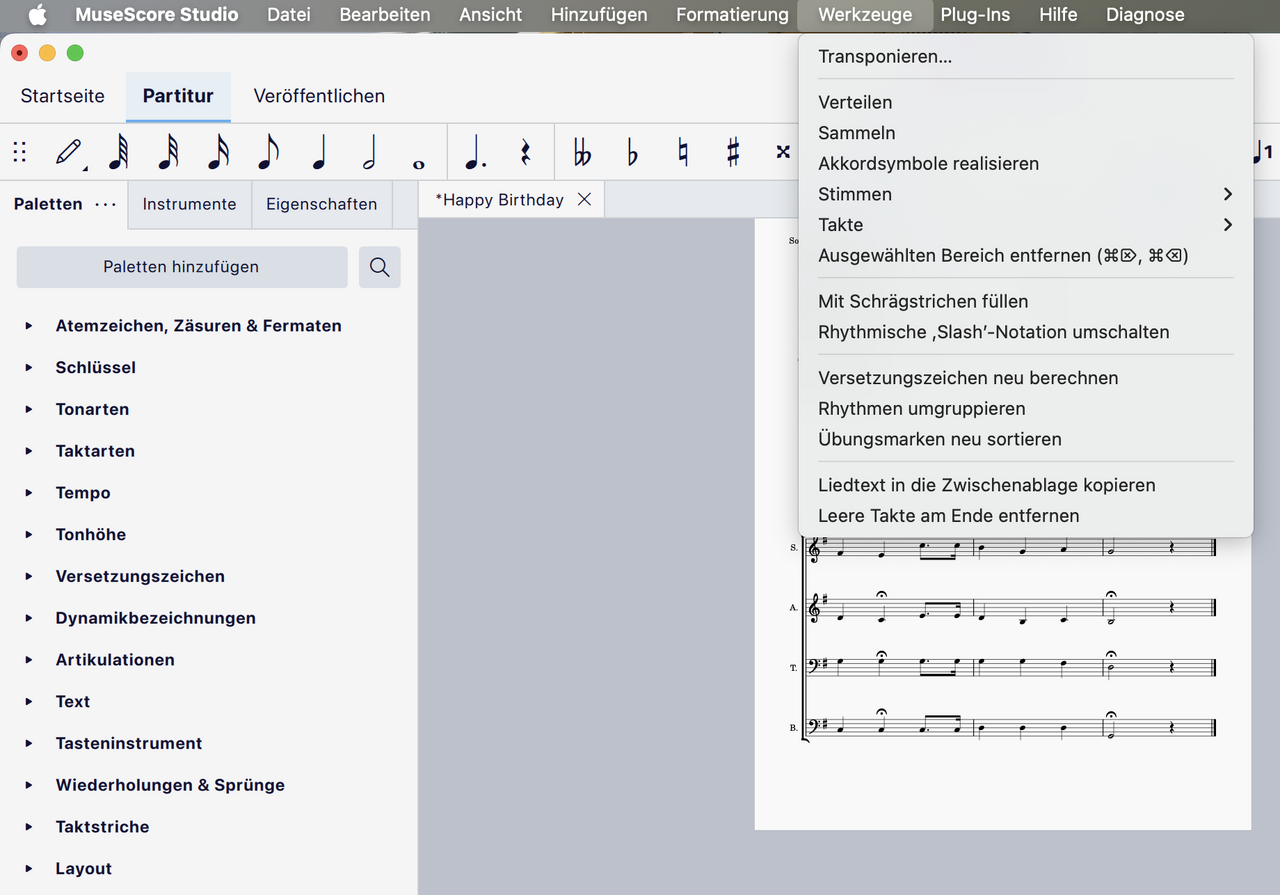This screenshot has height=895, width=1280.
Task: Select Mit Schrägstrichen füllen
Action: tap(1025, 301)
